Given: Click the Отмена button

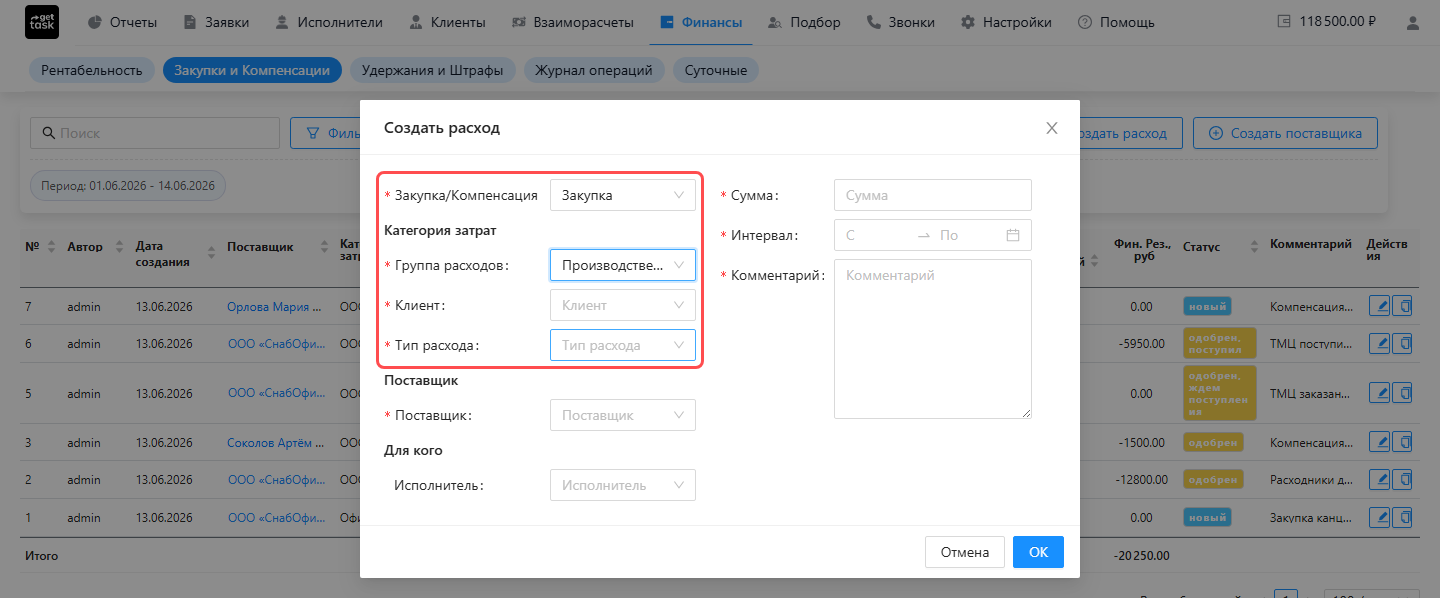Looking at the screenshot, I should point(965,552).
